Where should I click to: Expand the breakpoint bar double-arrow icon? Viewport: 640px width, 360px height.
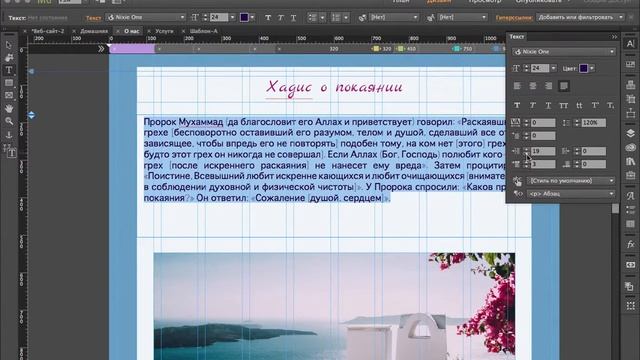click(x=101, y=49)
